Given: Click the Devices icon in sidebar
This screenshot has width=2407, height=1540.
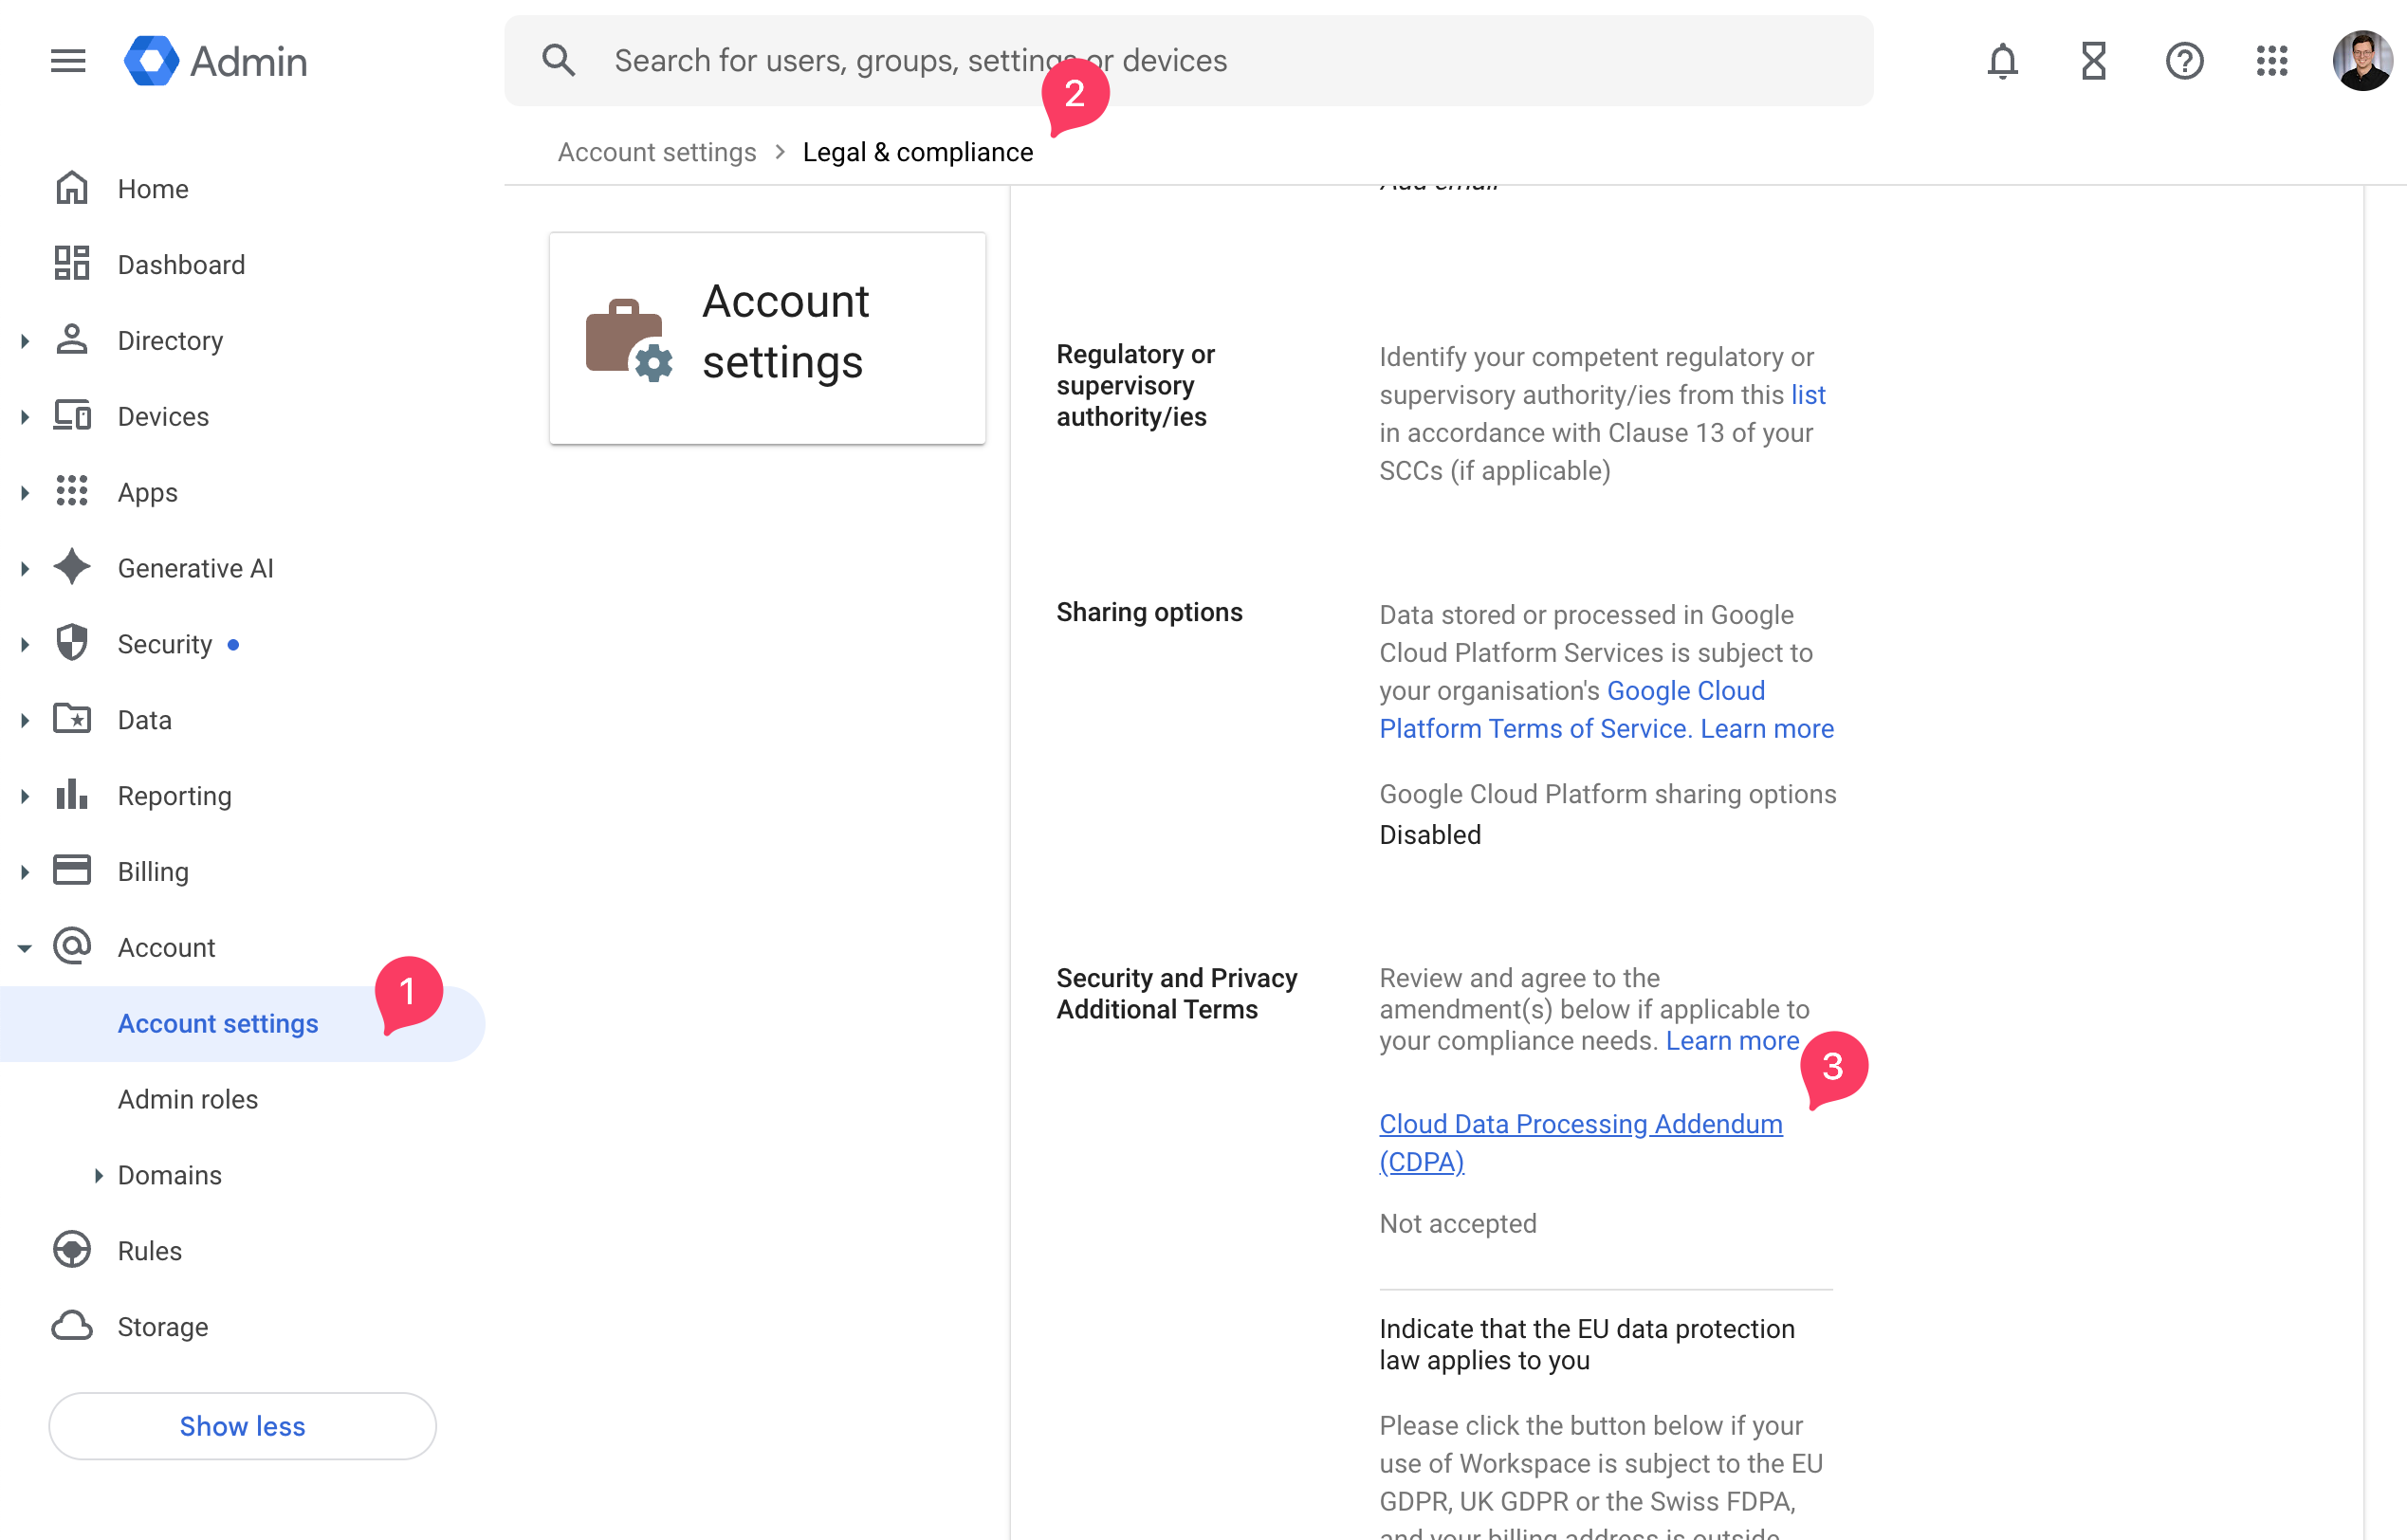Looking at the screenshot, I should (72, 416).
